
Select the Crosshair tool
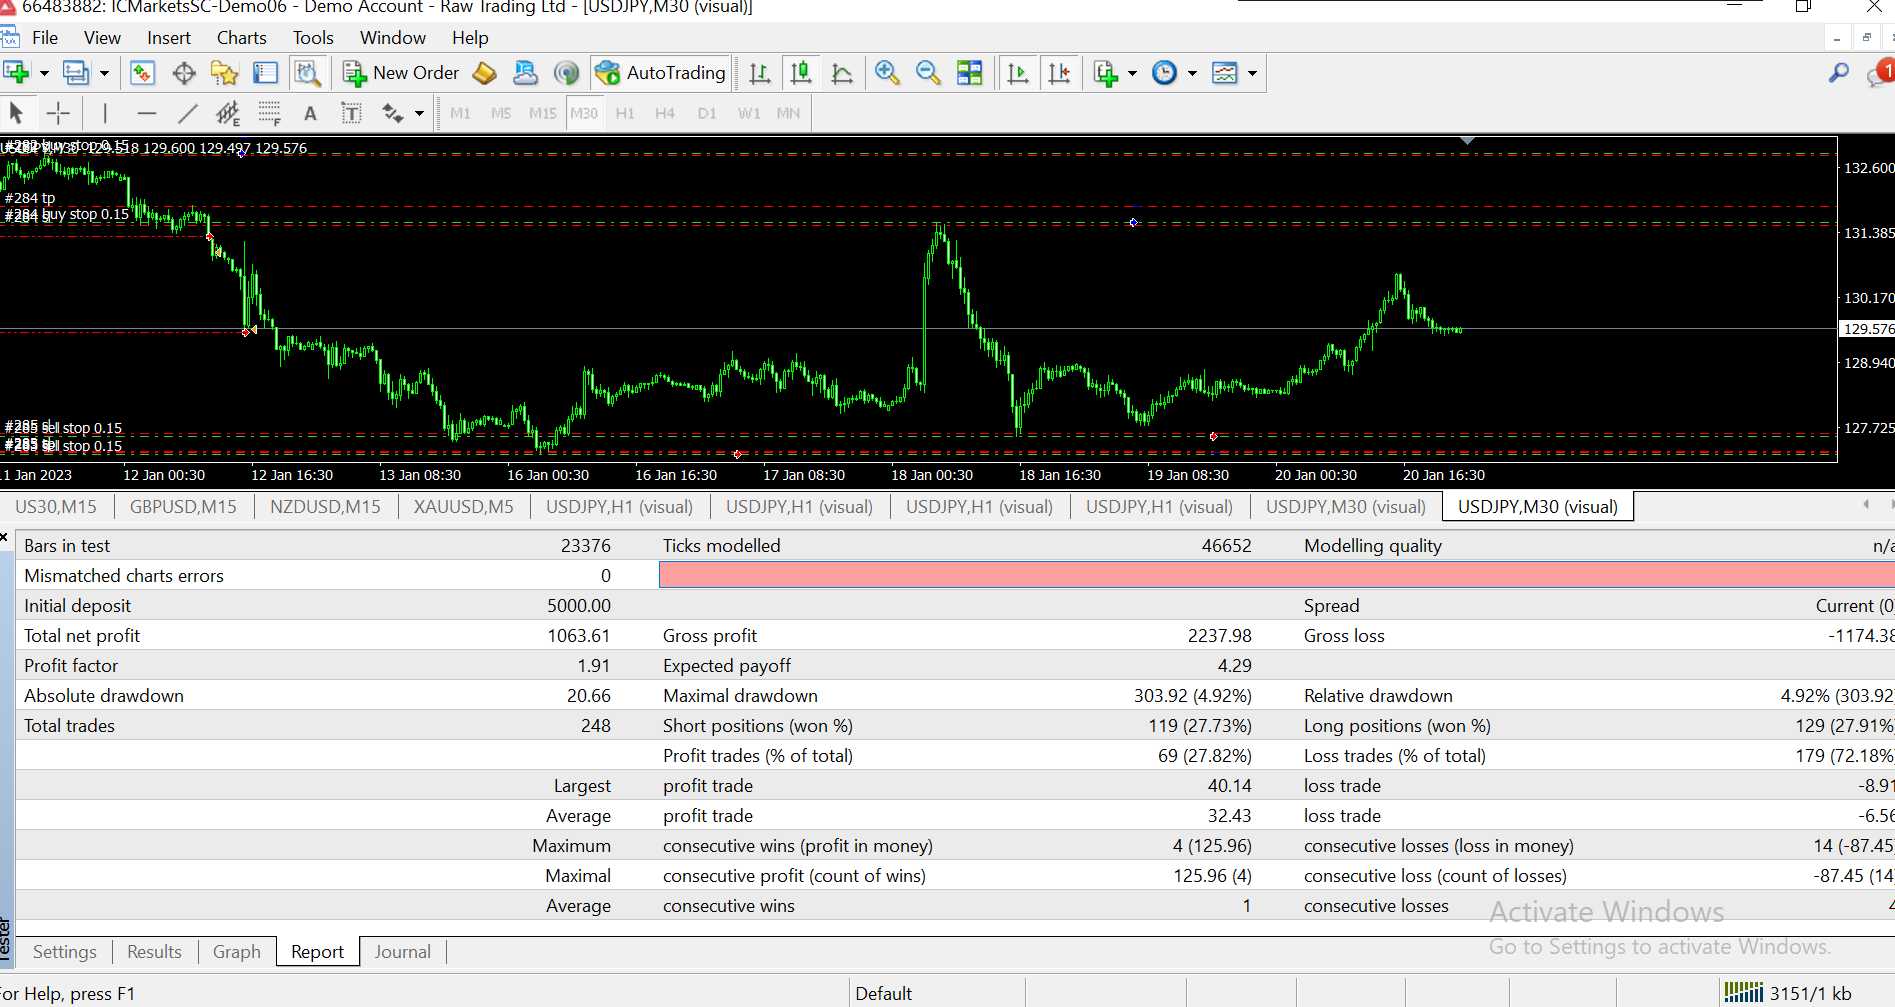pyautogui.click(x=58, y=113)
